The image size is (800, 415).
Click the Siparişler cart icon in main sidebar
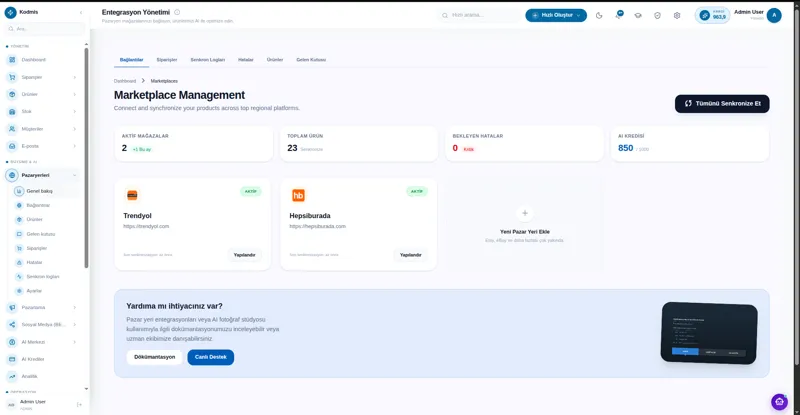point(12,77)
